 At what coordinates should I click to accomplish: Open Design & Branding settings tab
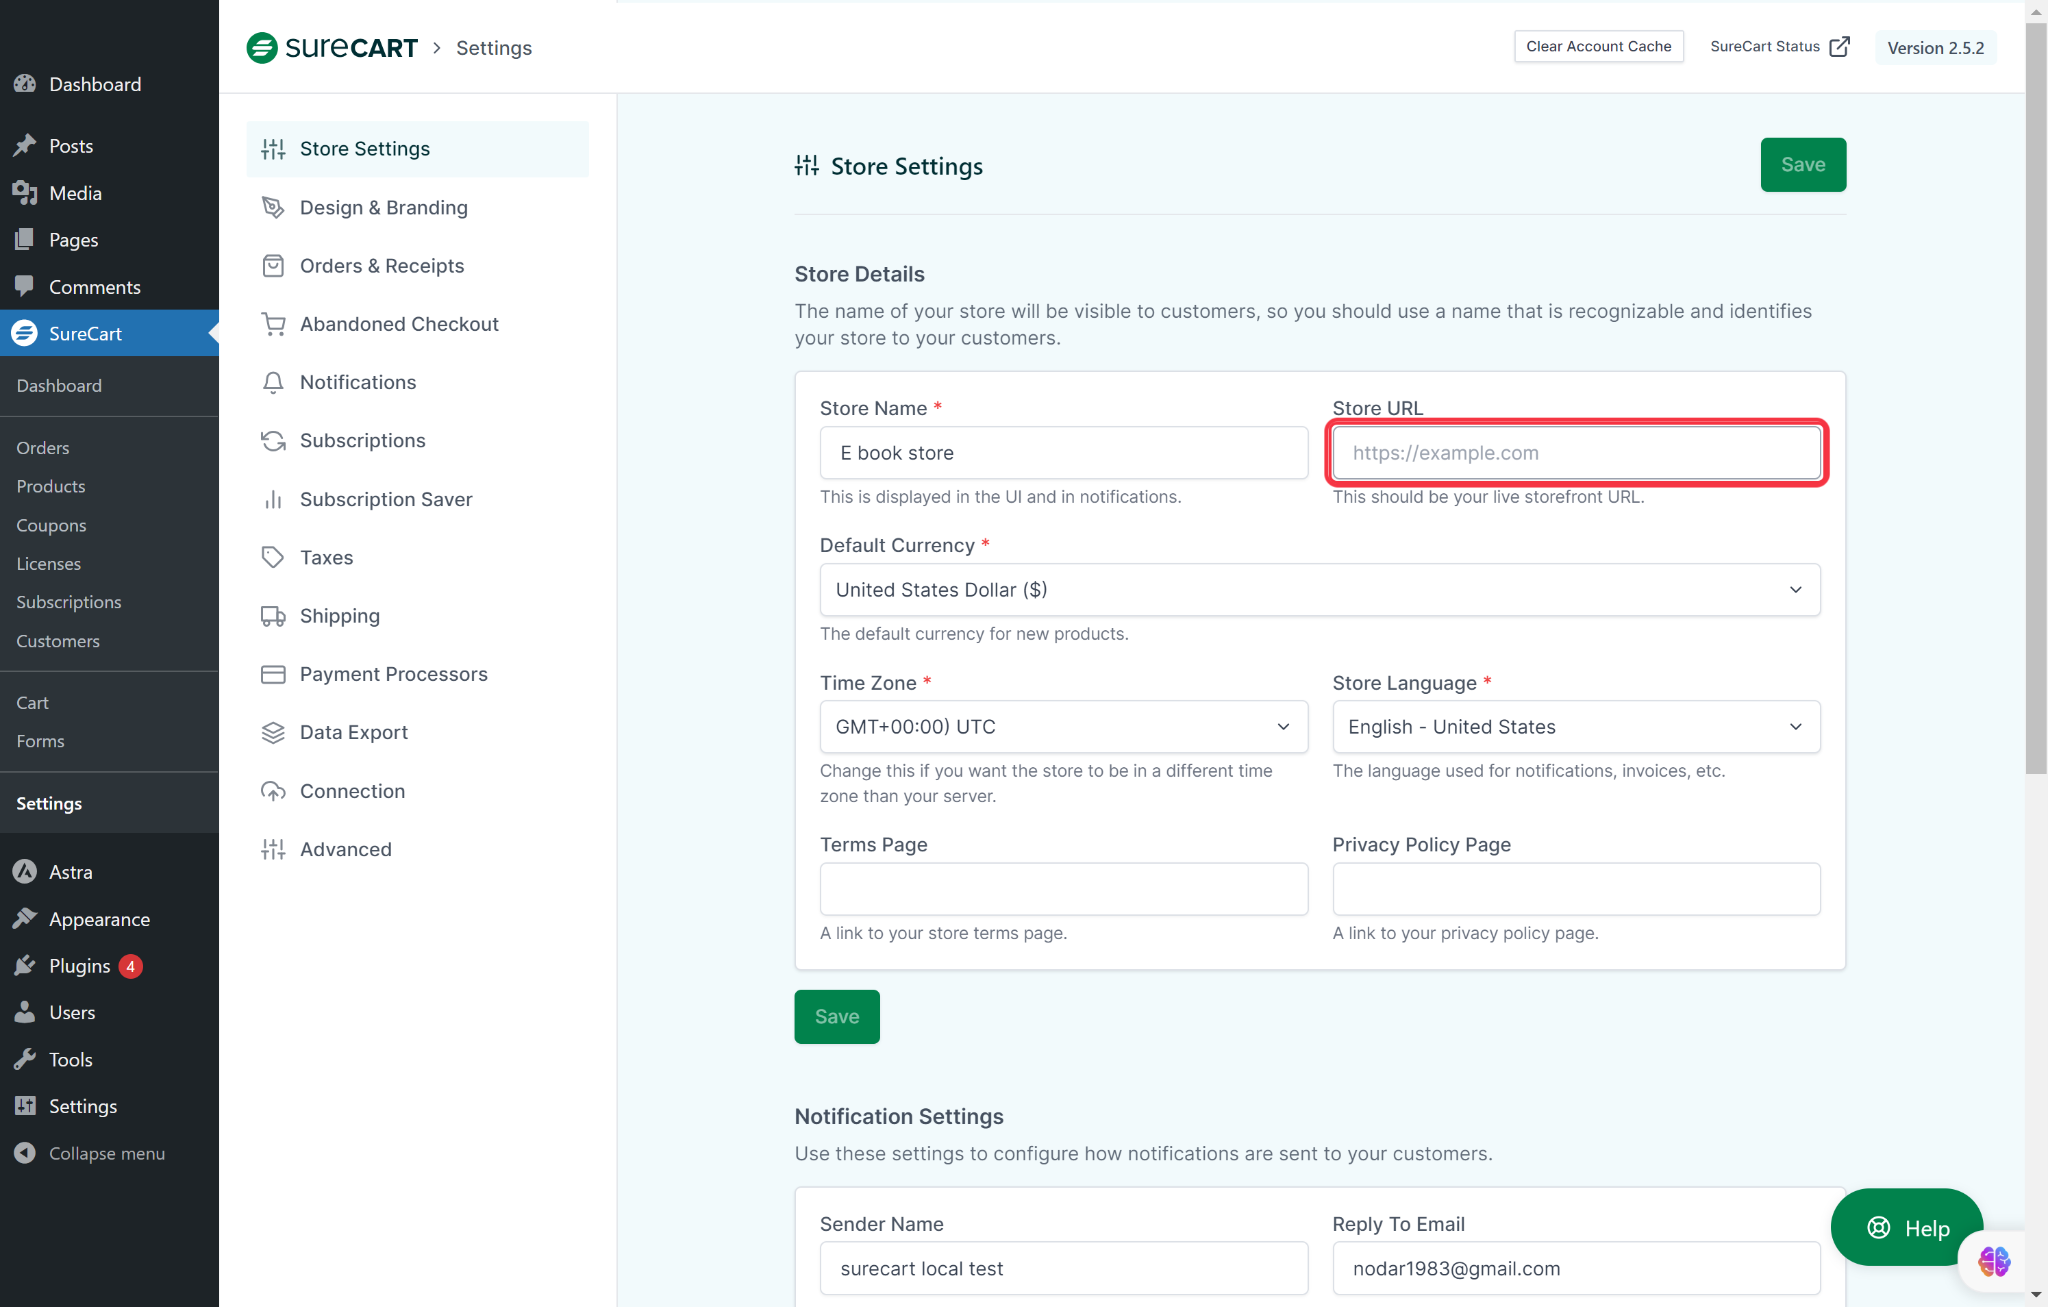[x=384, y=208]
